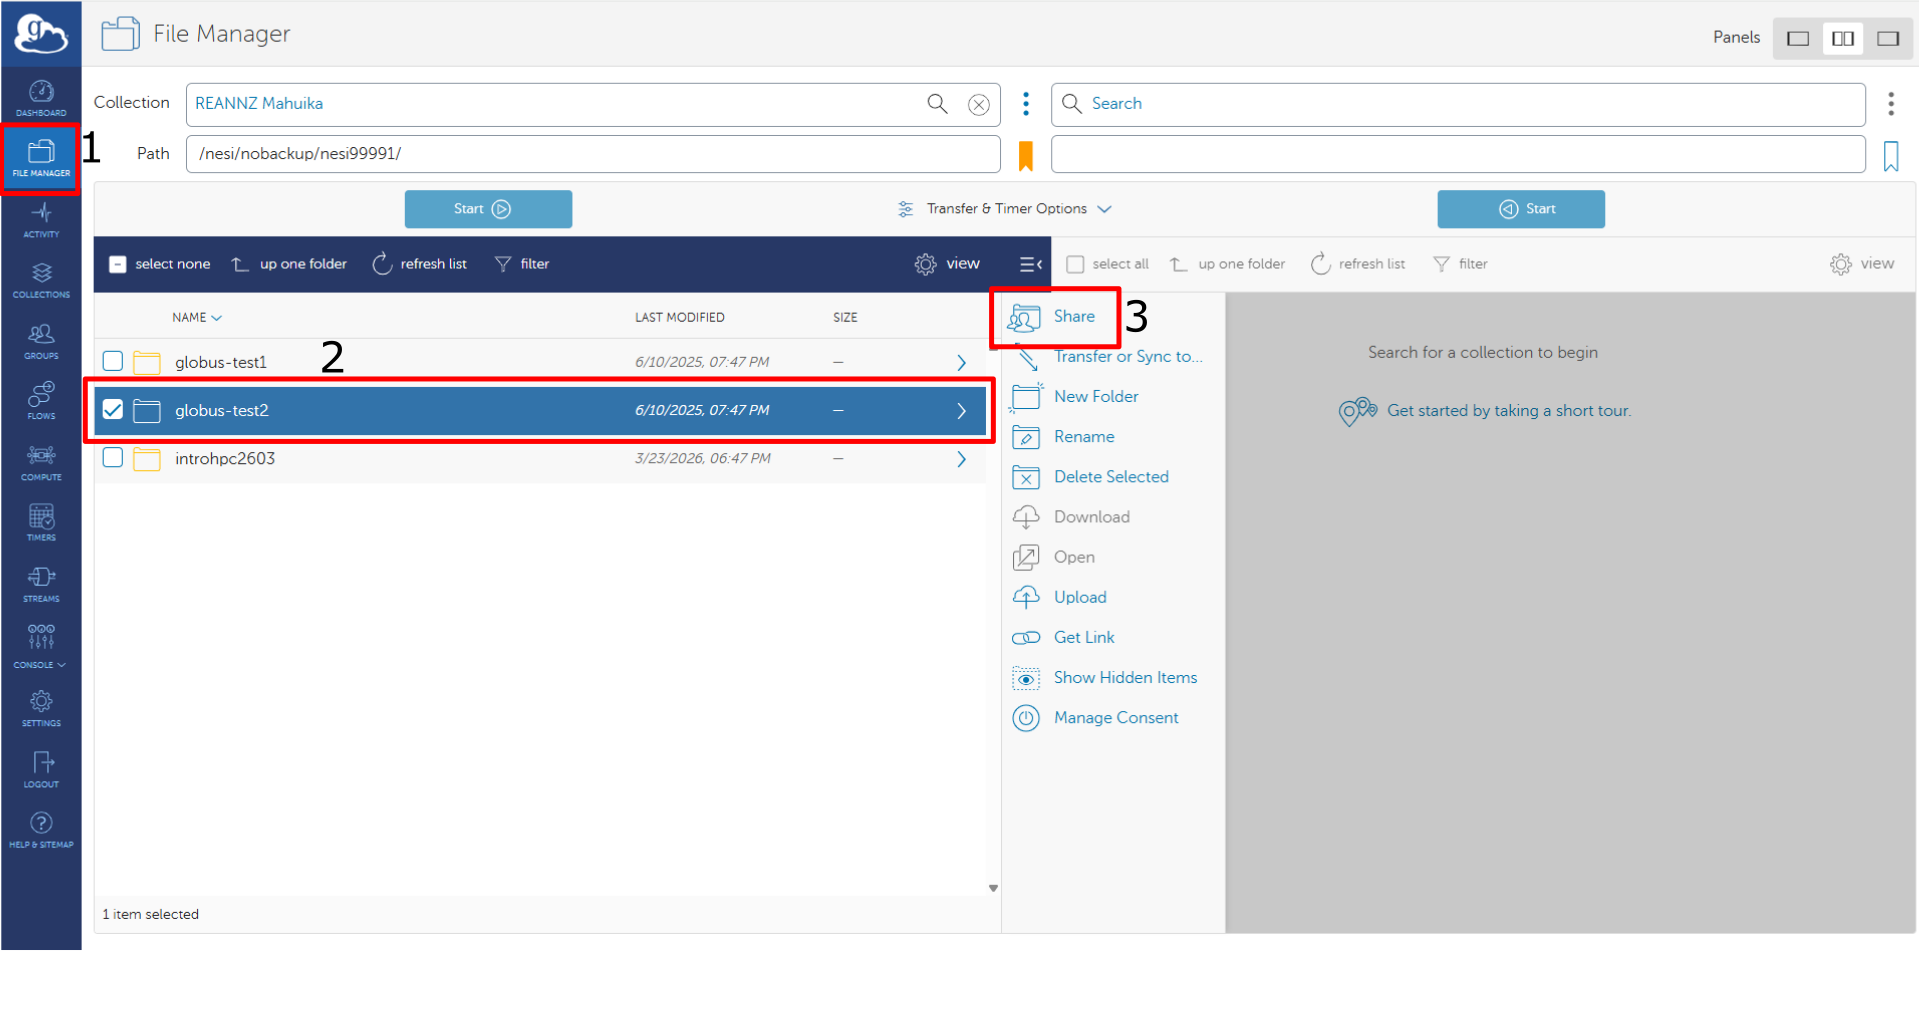Click the orange bookmark icon beside the path
The width and height of the screenshot is (1919, 1030).
click(x=1026, y=156)
